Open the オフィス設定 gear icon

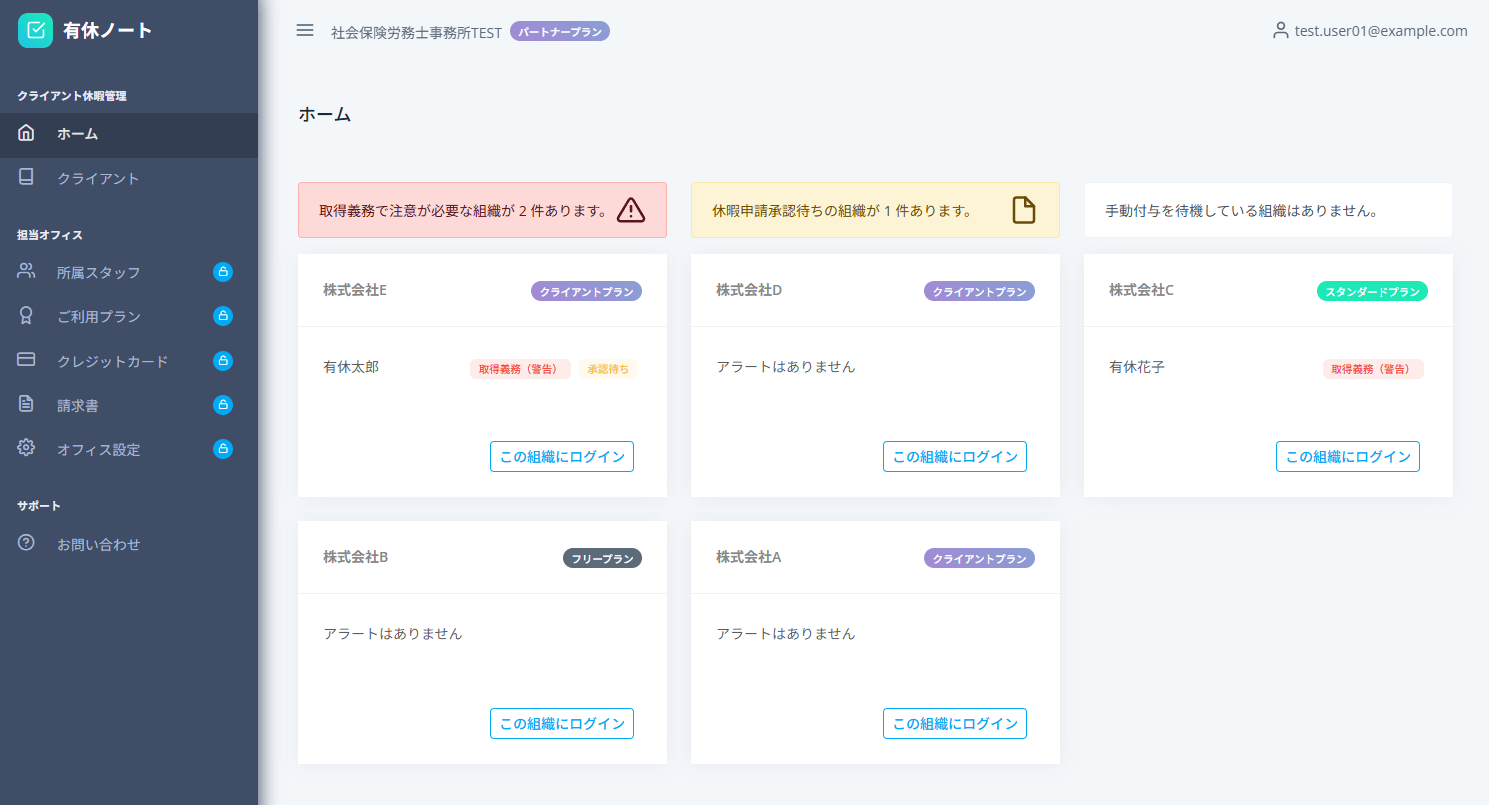[26, 448]
